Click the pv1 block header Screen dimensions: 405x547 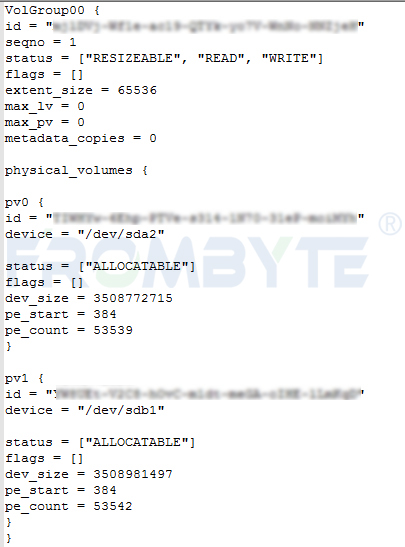(x=24, y=379)
